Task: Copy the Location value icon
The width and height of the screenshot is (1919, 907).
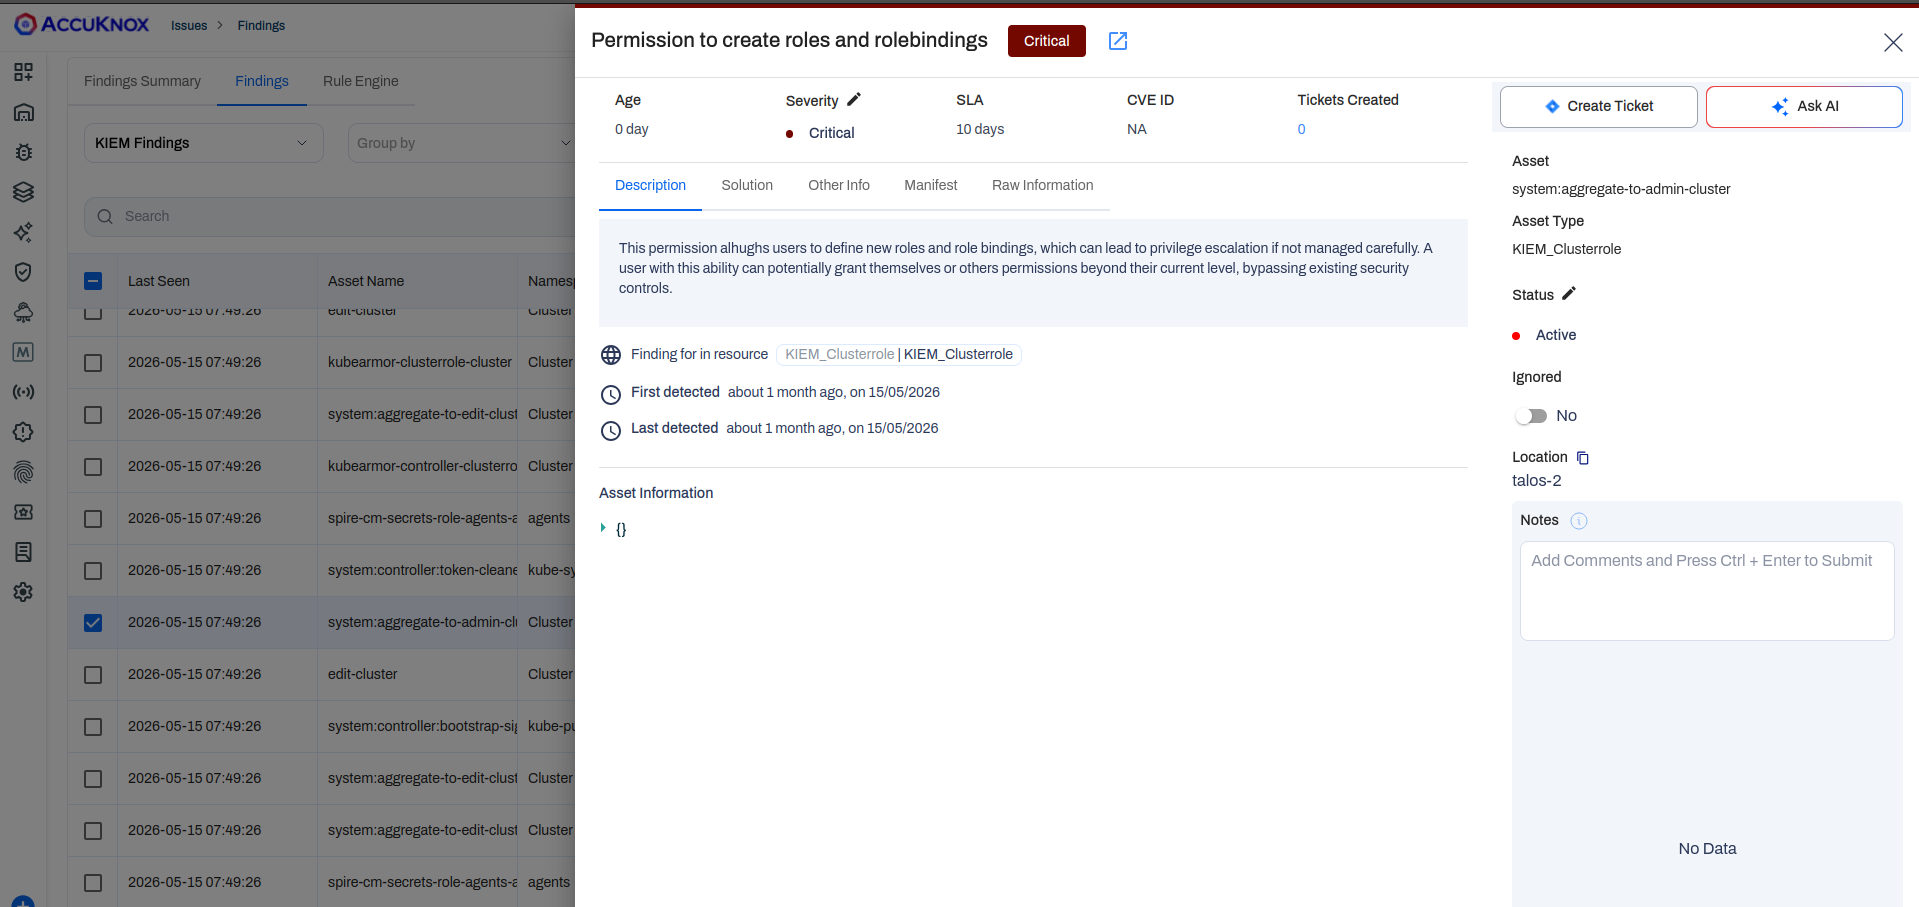Action: 1582,457
